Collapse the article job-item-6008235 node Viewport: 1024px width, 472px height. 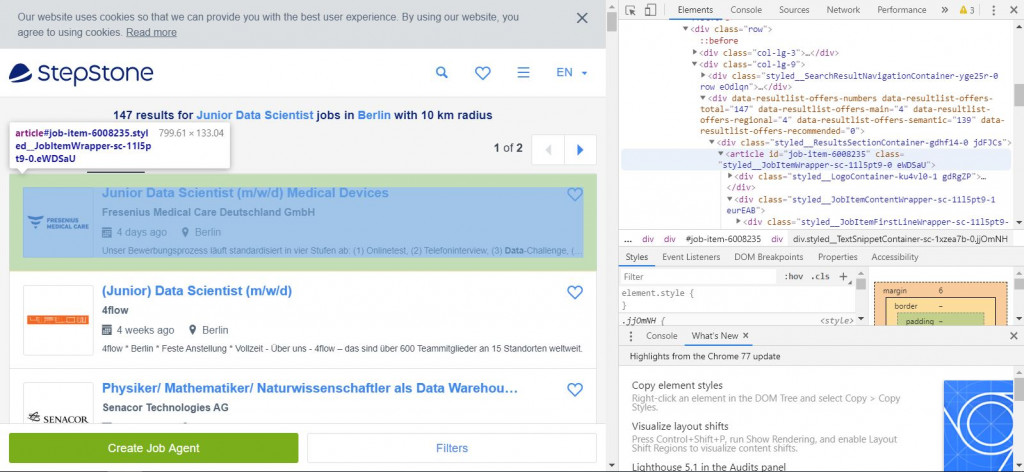point(720,153)
